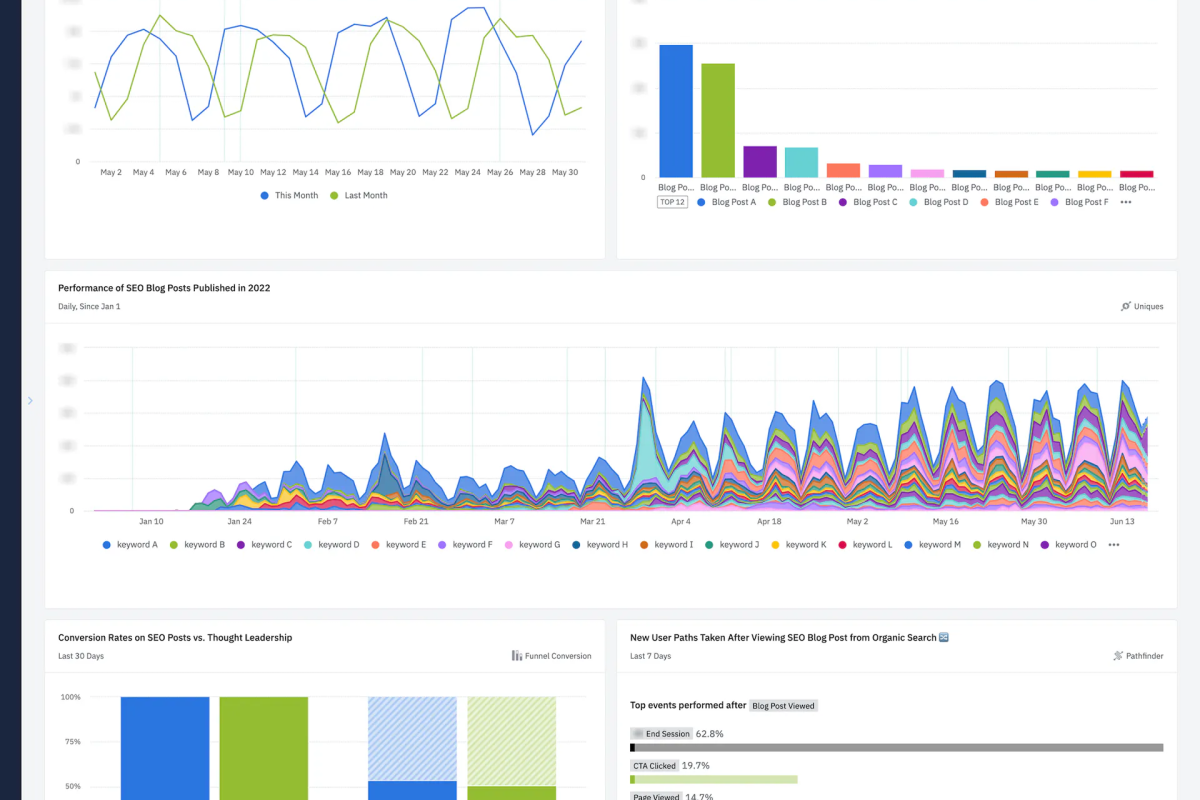Click the green hatched funnel bar
1200x800 pixels.
[511, 741]
